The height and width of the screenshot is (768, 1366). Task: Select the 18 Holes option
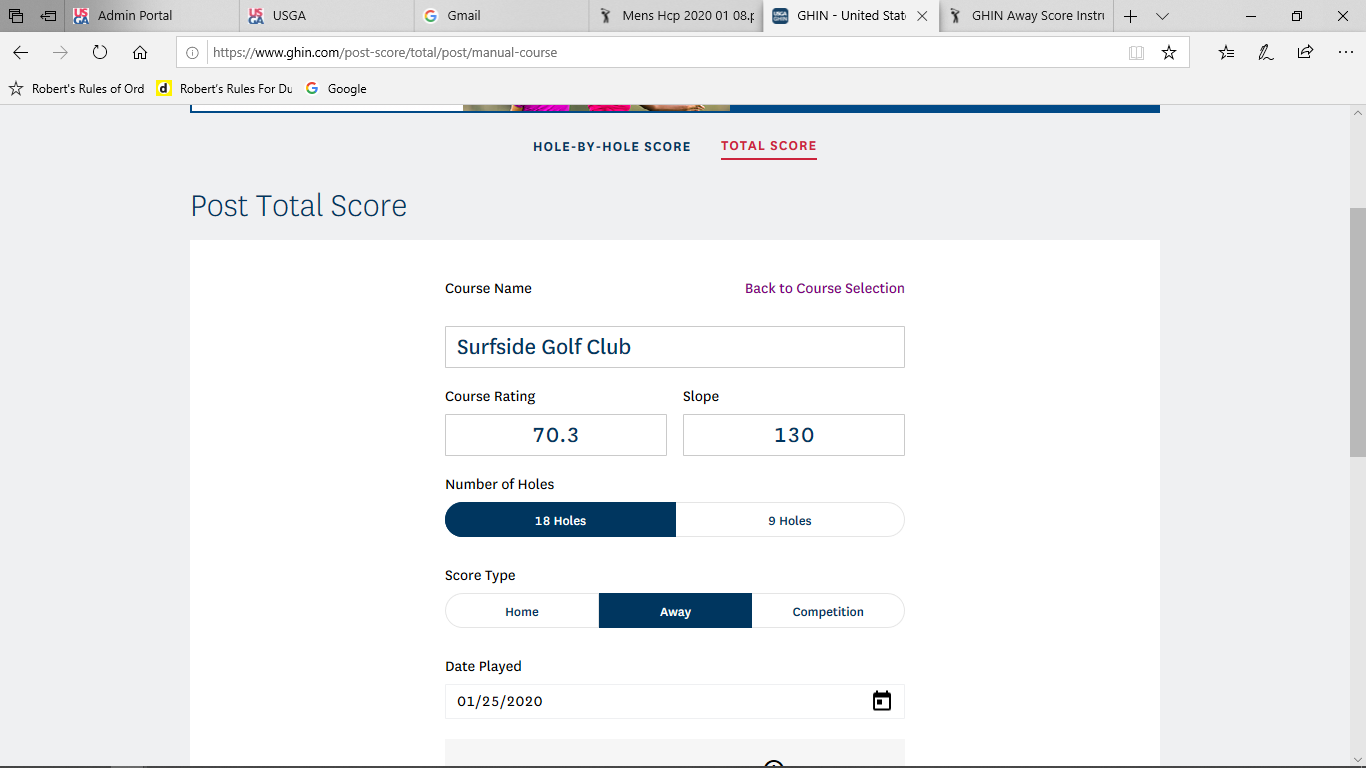click(x=560, y=520)
